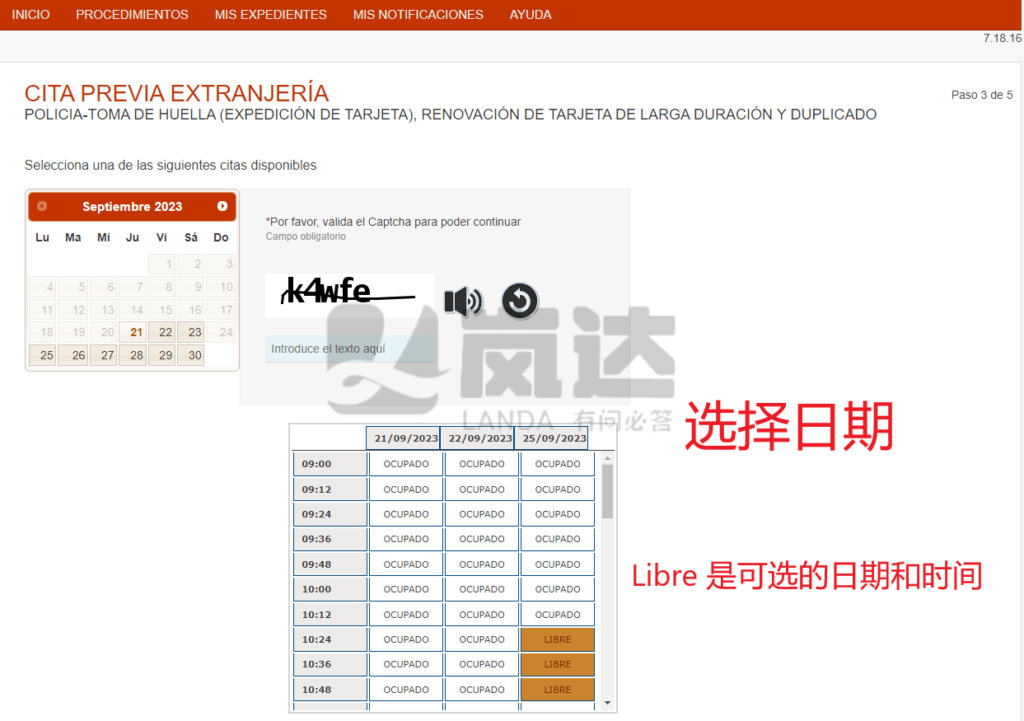Image resolution: width=1024 pixels, height=721 pixels.
Task: Go to next month in calendar
Action: (x=222, y=206)
